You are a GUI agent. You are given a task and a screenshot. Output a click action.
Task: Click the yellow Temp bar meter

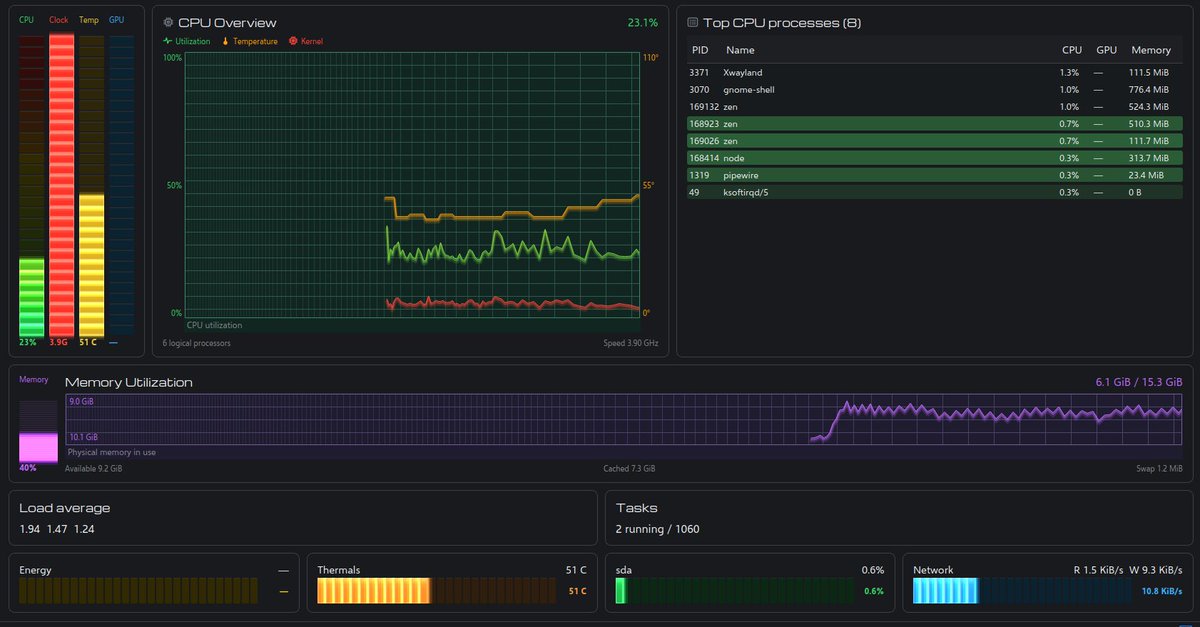(91, 186)
